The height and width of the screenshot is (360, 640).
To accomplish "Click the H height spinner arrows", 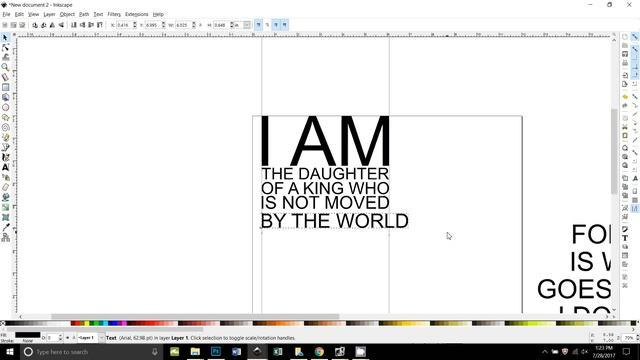I will 231,25.
